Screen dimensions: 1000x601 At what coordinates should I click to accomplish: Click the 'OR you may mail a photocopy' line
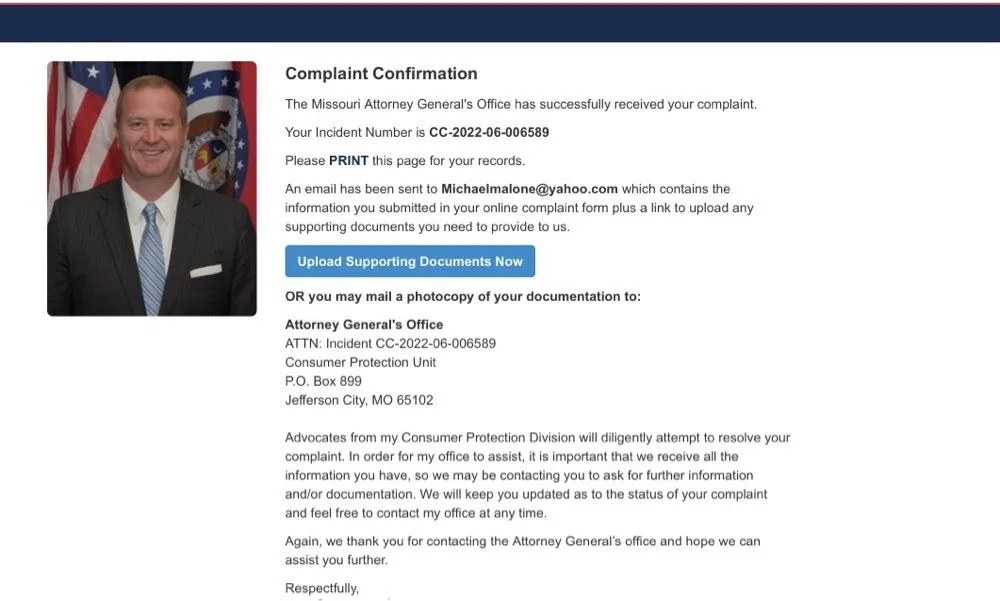(x=463, y=296)
